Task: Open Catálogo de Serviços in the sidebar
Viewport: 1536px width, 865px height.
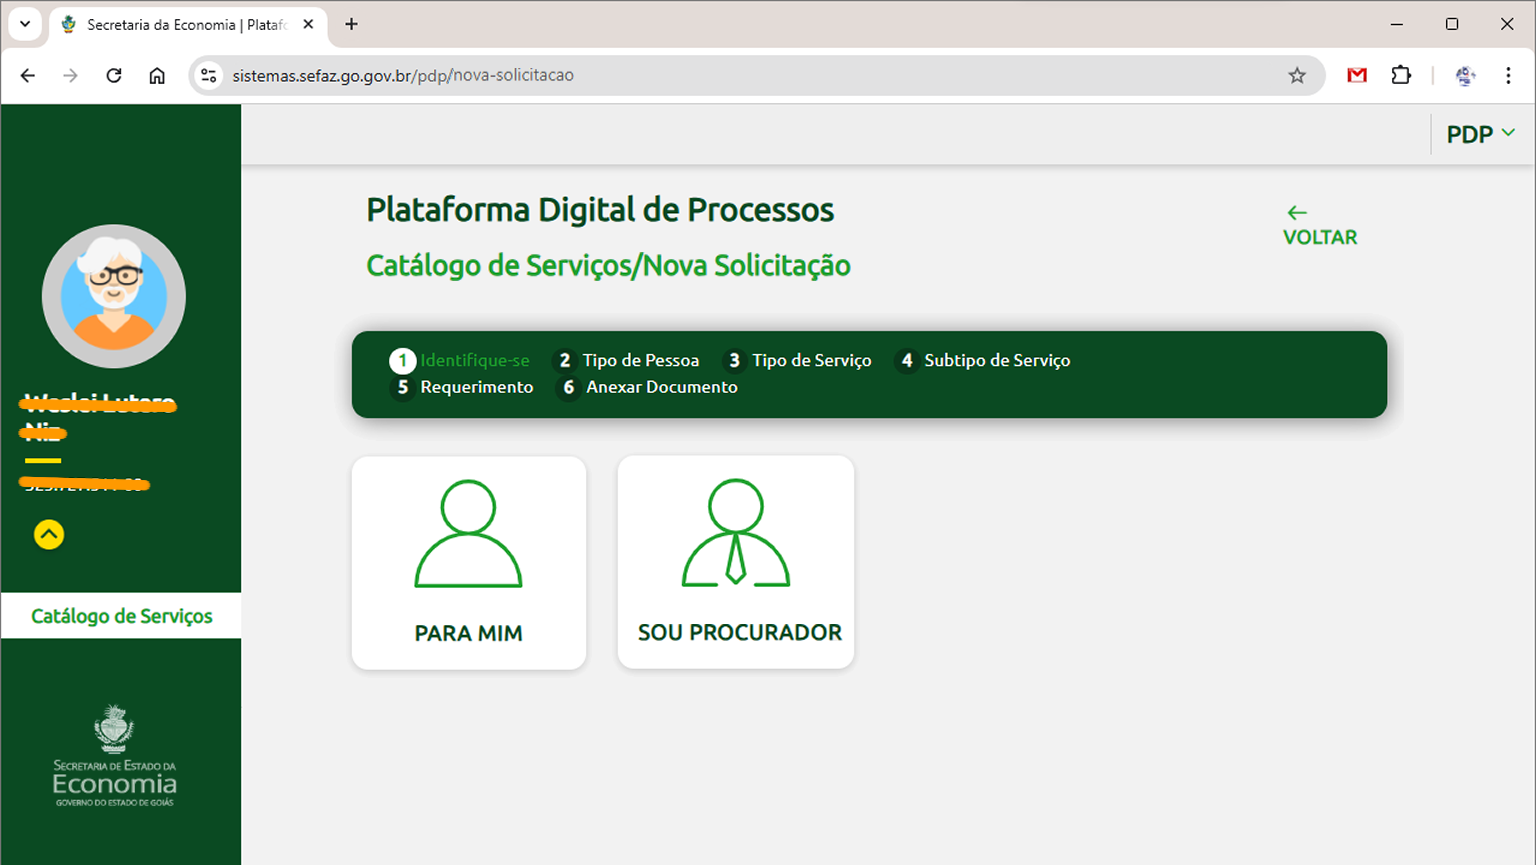Action: [120, 616]
